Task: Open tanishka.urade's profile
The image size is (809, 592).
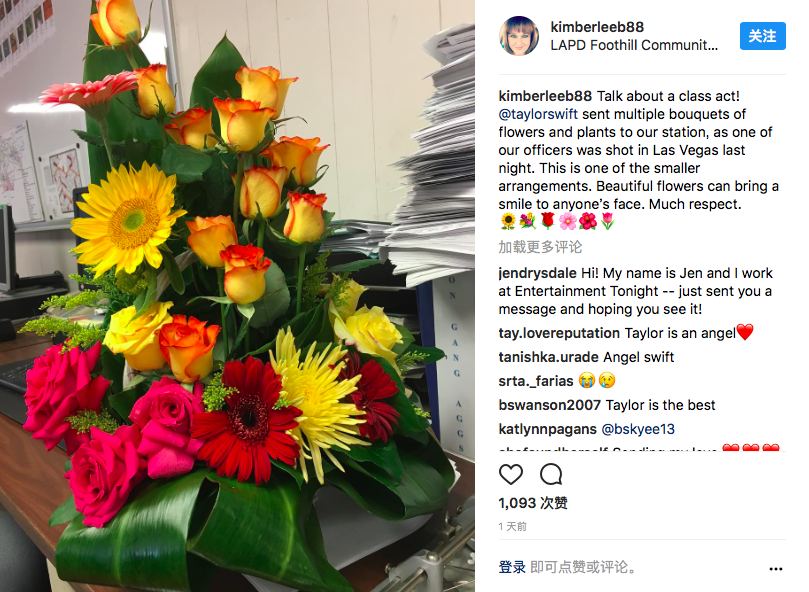Action: (548, 357)
